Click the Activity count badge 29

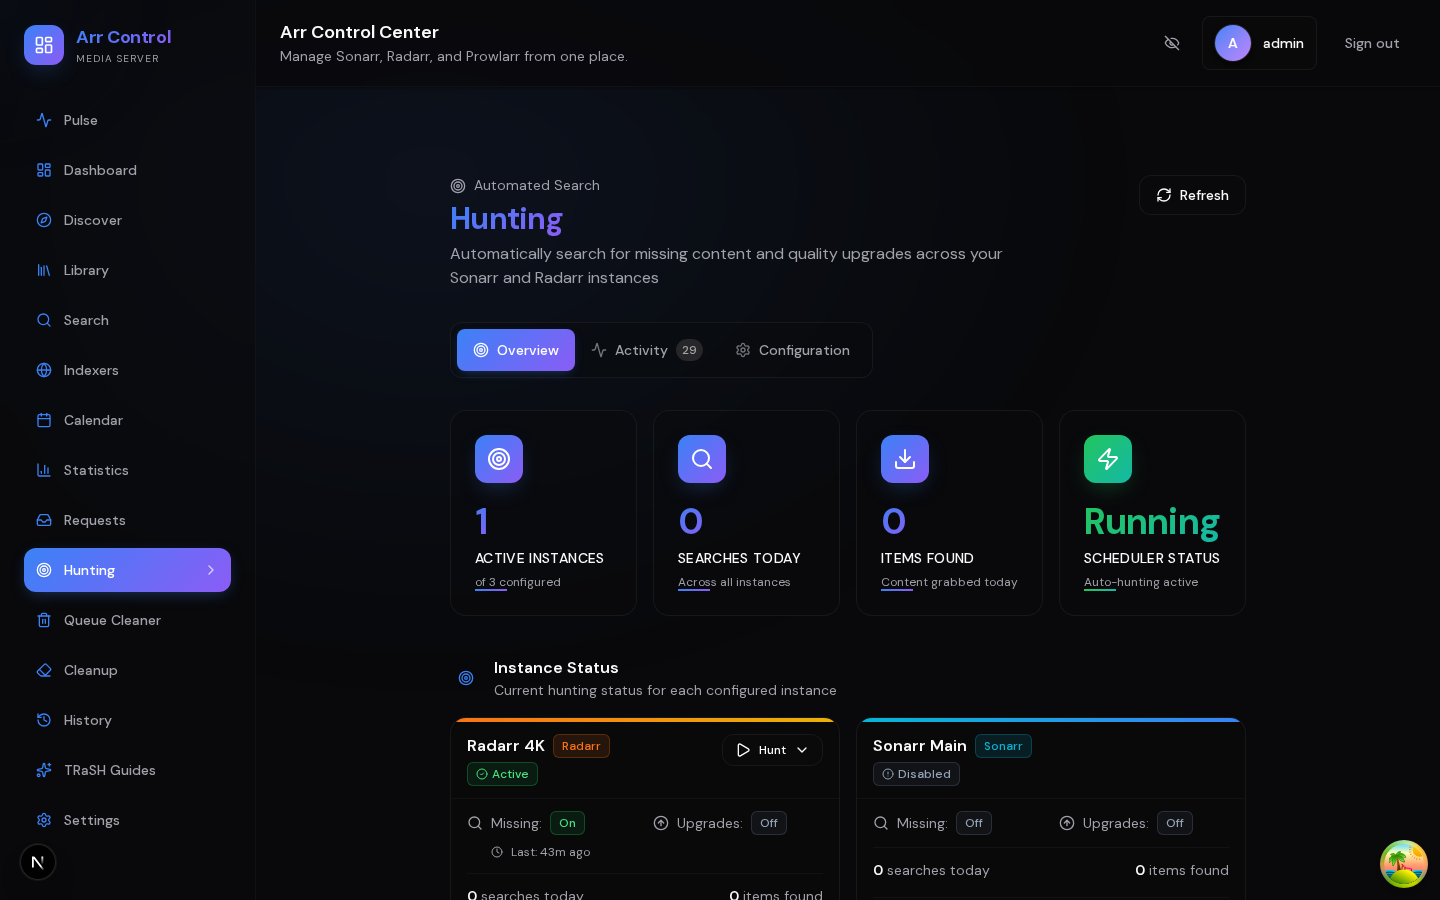(x=689, y=350)
